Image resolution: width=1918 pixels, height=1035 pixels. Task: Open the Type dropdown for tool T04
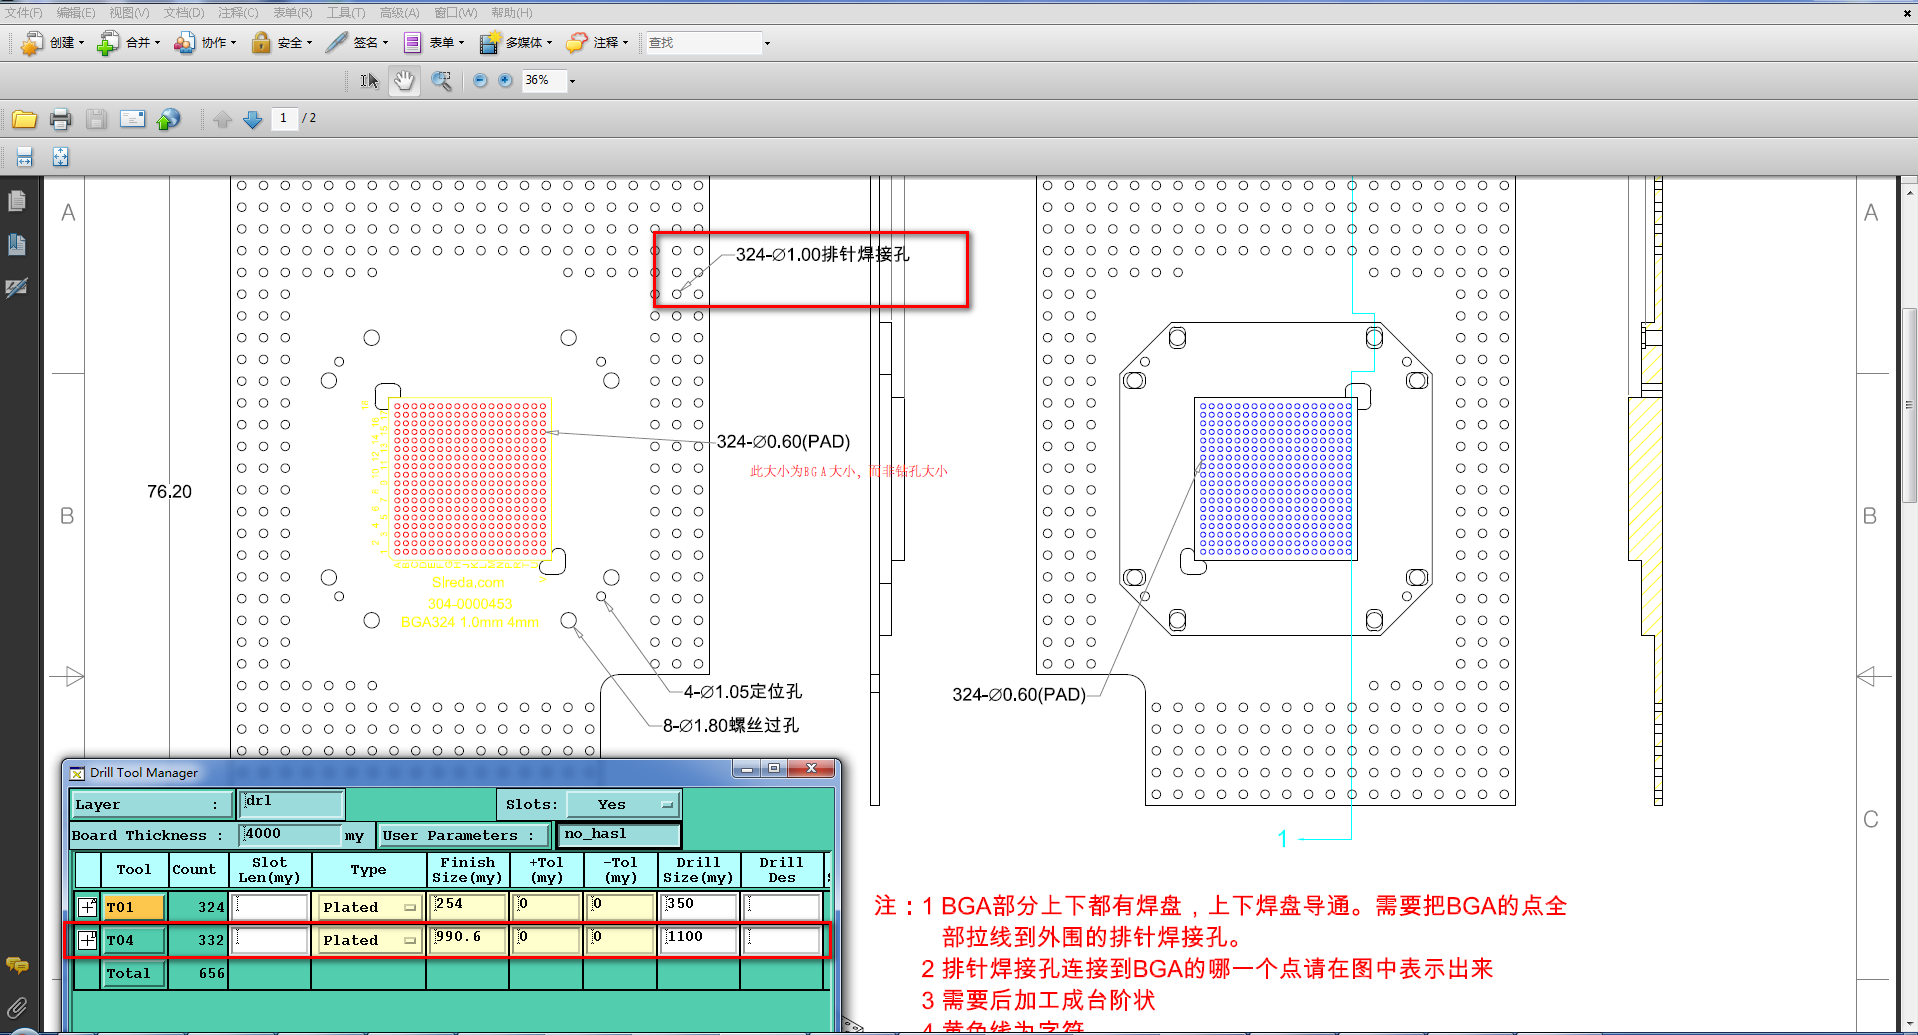(x=369, y=940)
